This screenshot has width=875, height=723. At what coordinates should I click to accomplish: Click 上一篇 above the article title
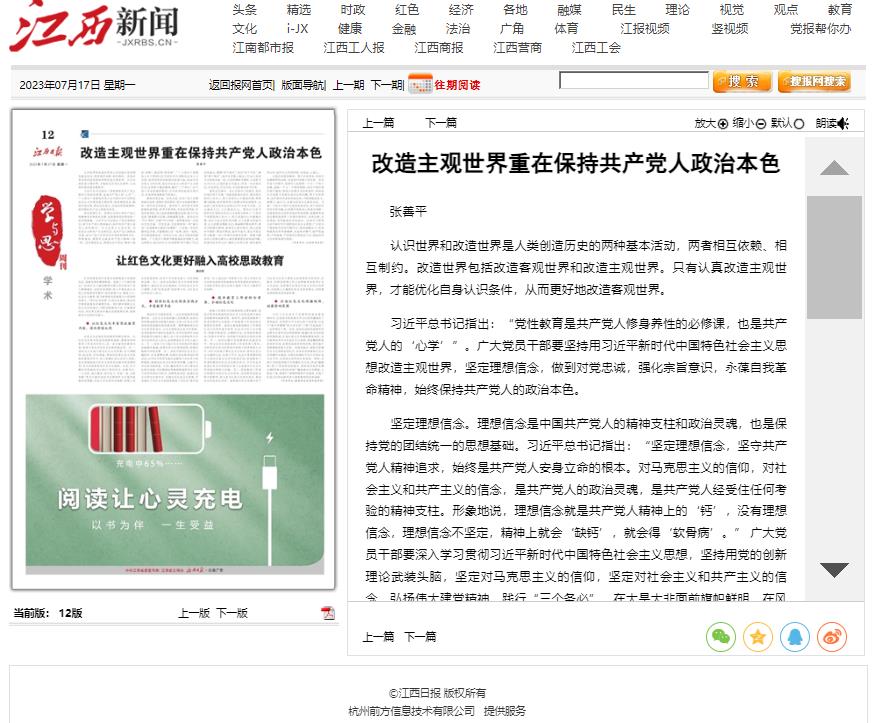click(x=378, y=123)
